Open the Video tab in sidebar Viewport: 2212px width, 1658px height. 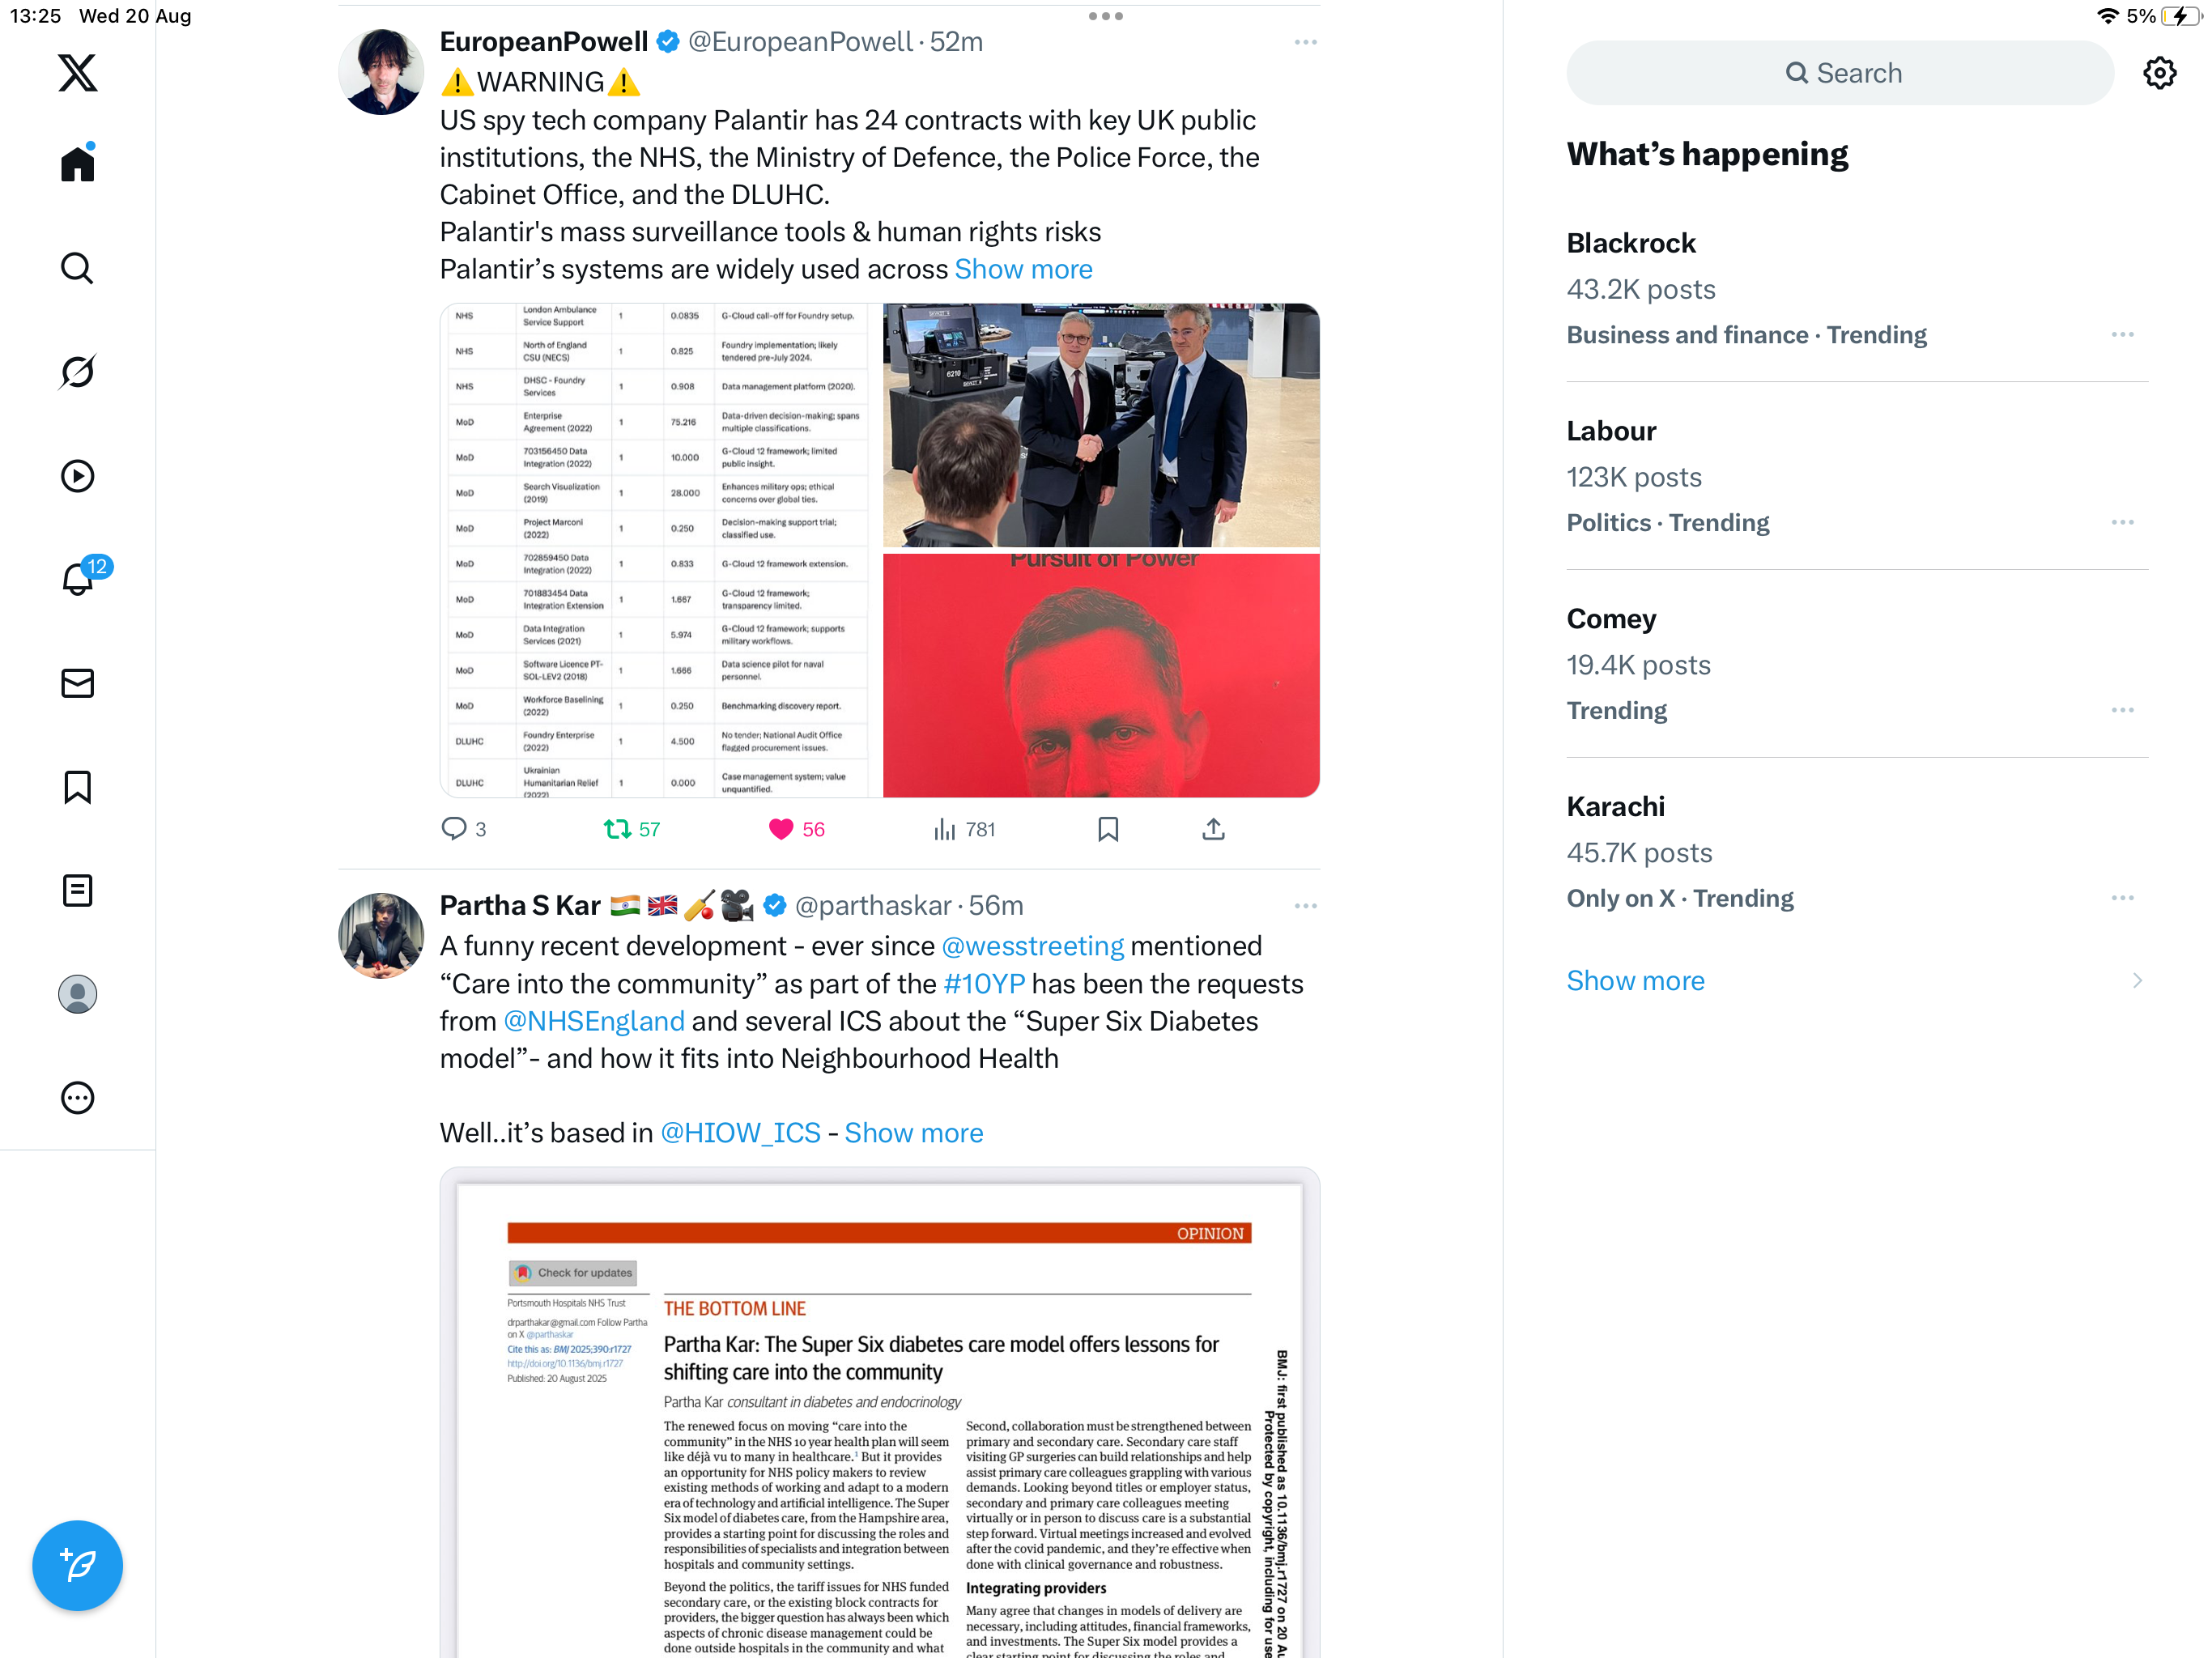pyautogui.click(x=77, y=476)
